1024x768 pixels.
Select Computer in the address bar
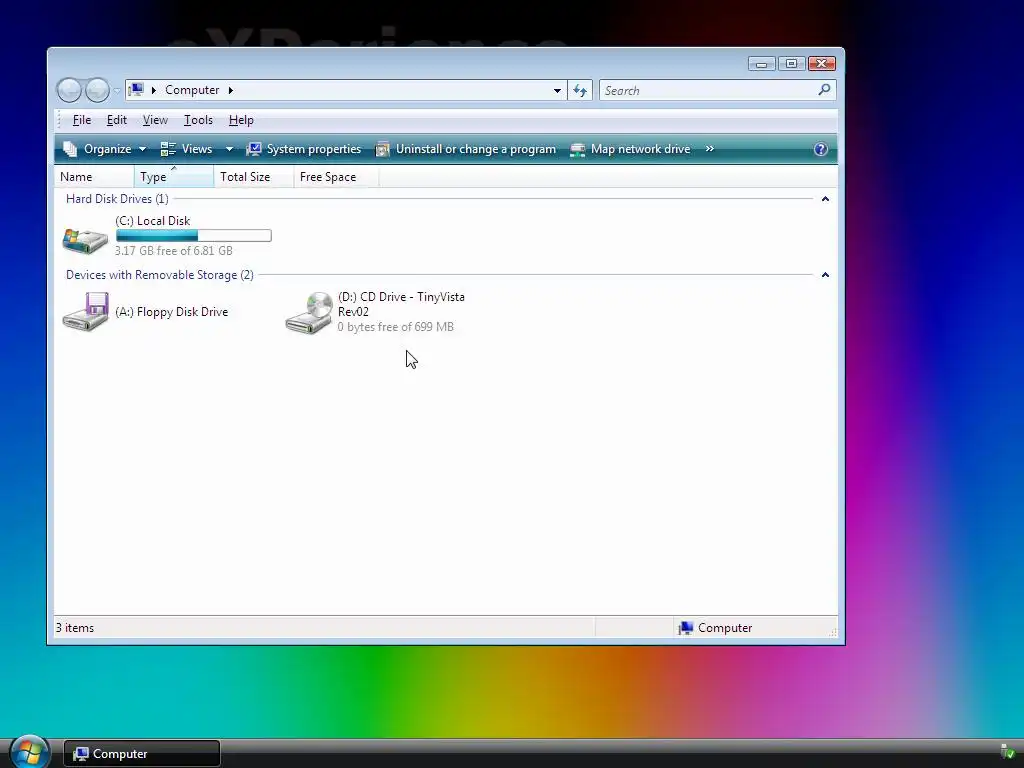[192, 90]
